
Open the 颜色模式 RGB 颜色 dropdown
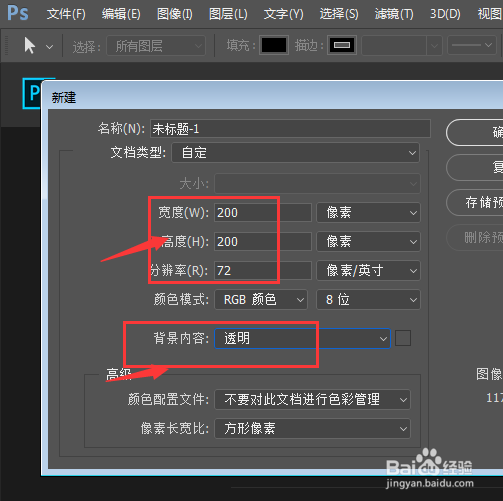coord(261,300)
